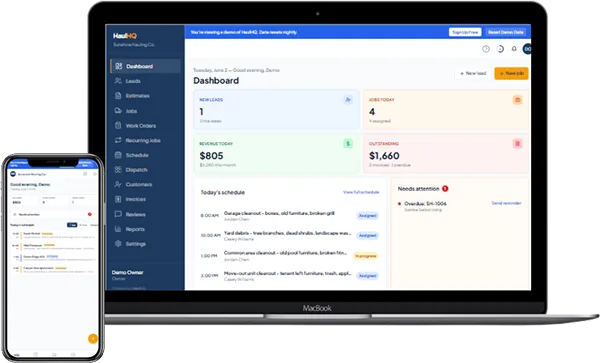Click the New lead button
This screenshot has height=363, width=600.
[x=473, y=73]
